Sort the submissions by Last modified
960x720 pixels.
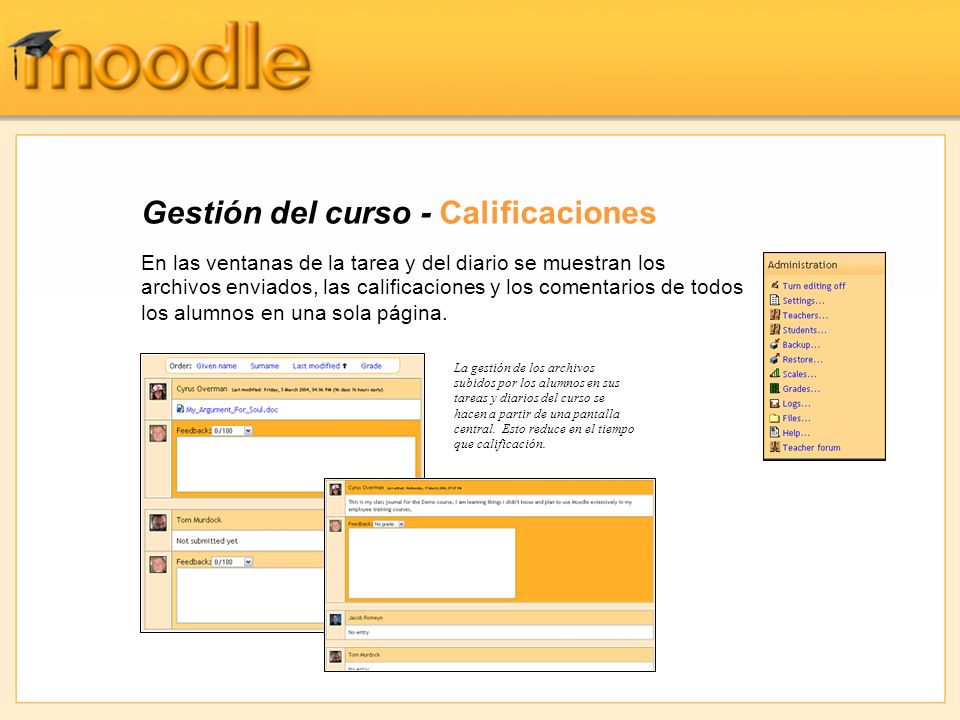point(316,366)
